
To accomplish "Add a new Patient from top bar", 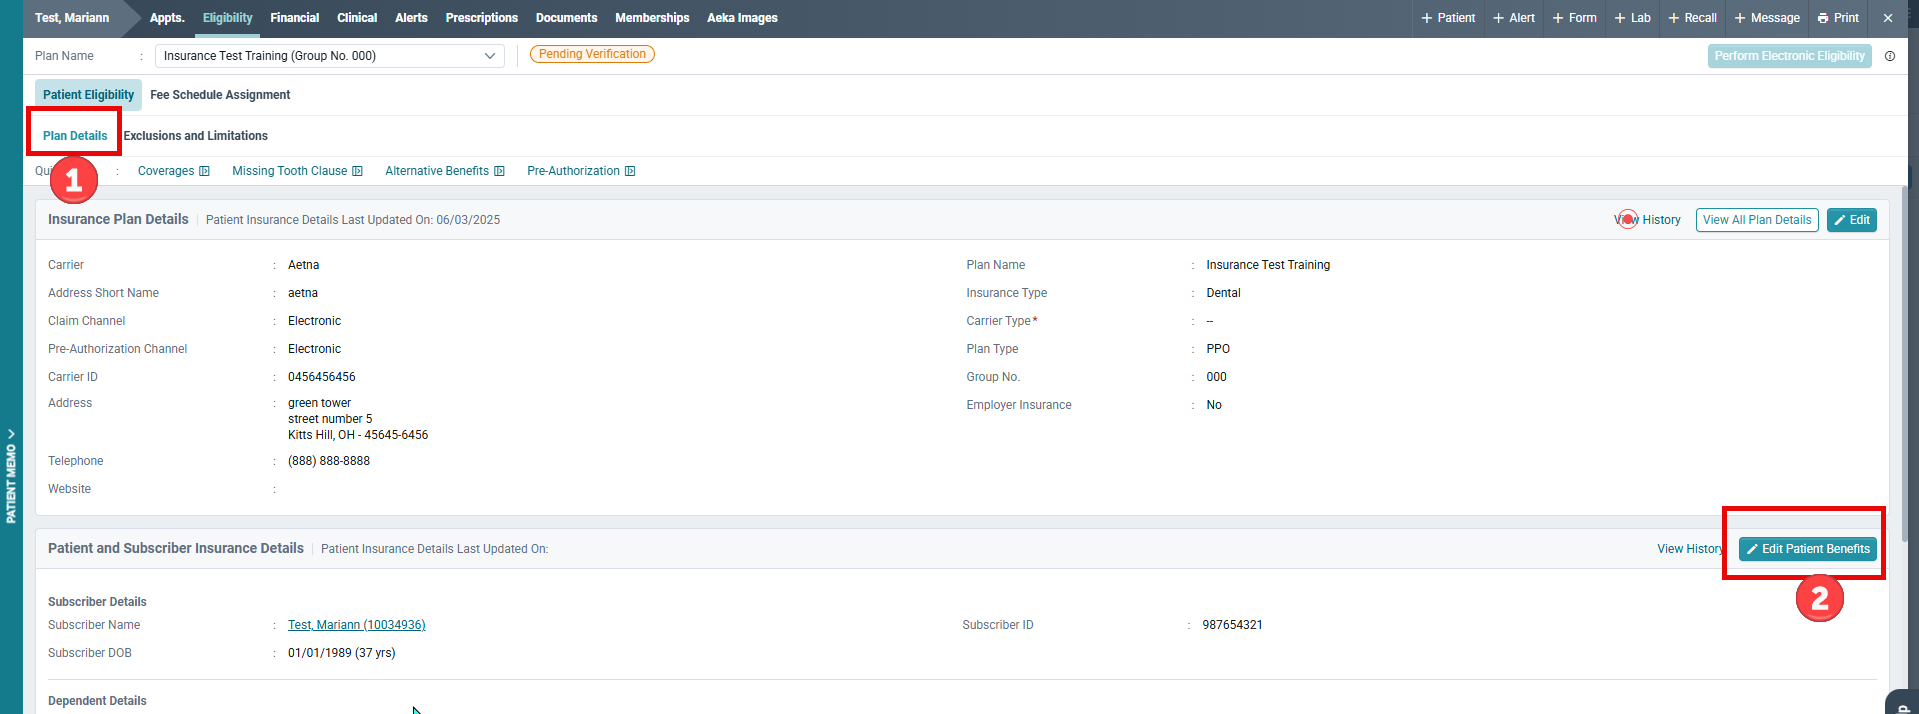I will [x=1448, y=18].
